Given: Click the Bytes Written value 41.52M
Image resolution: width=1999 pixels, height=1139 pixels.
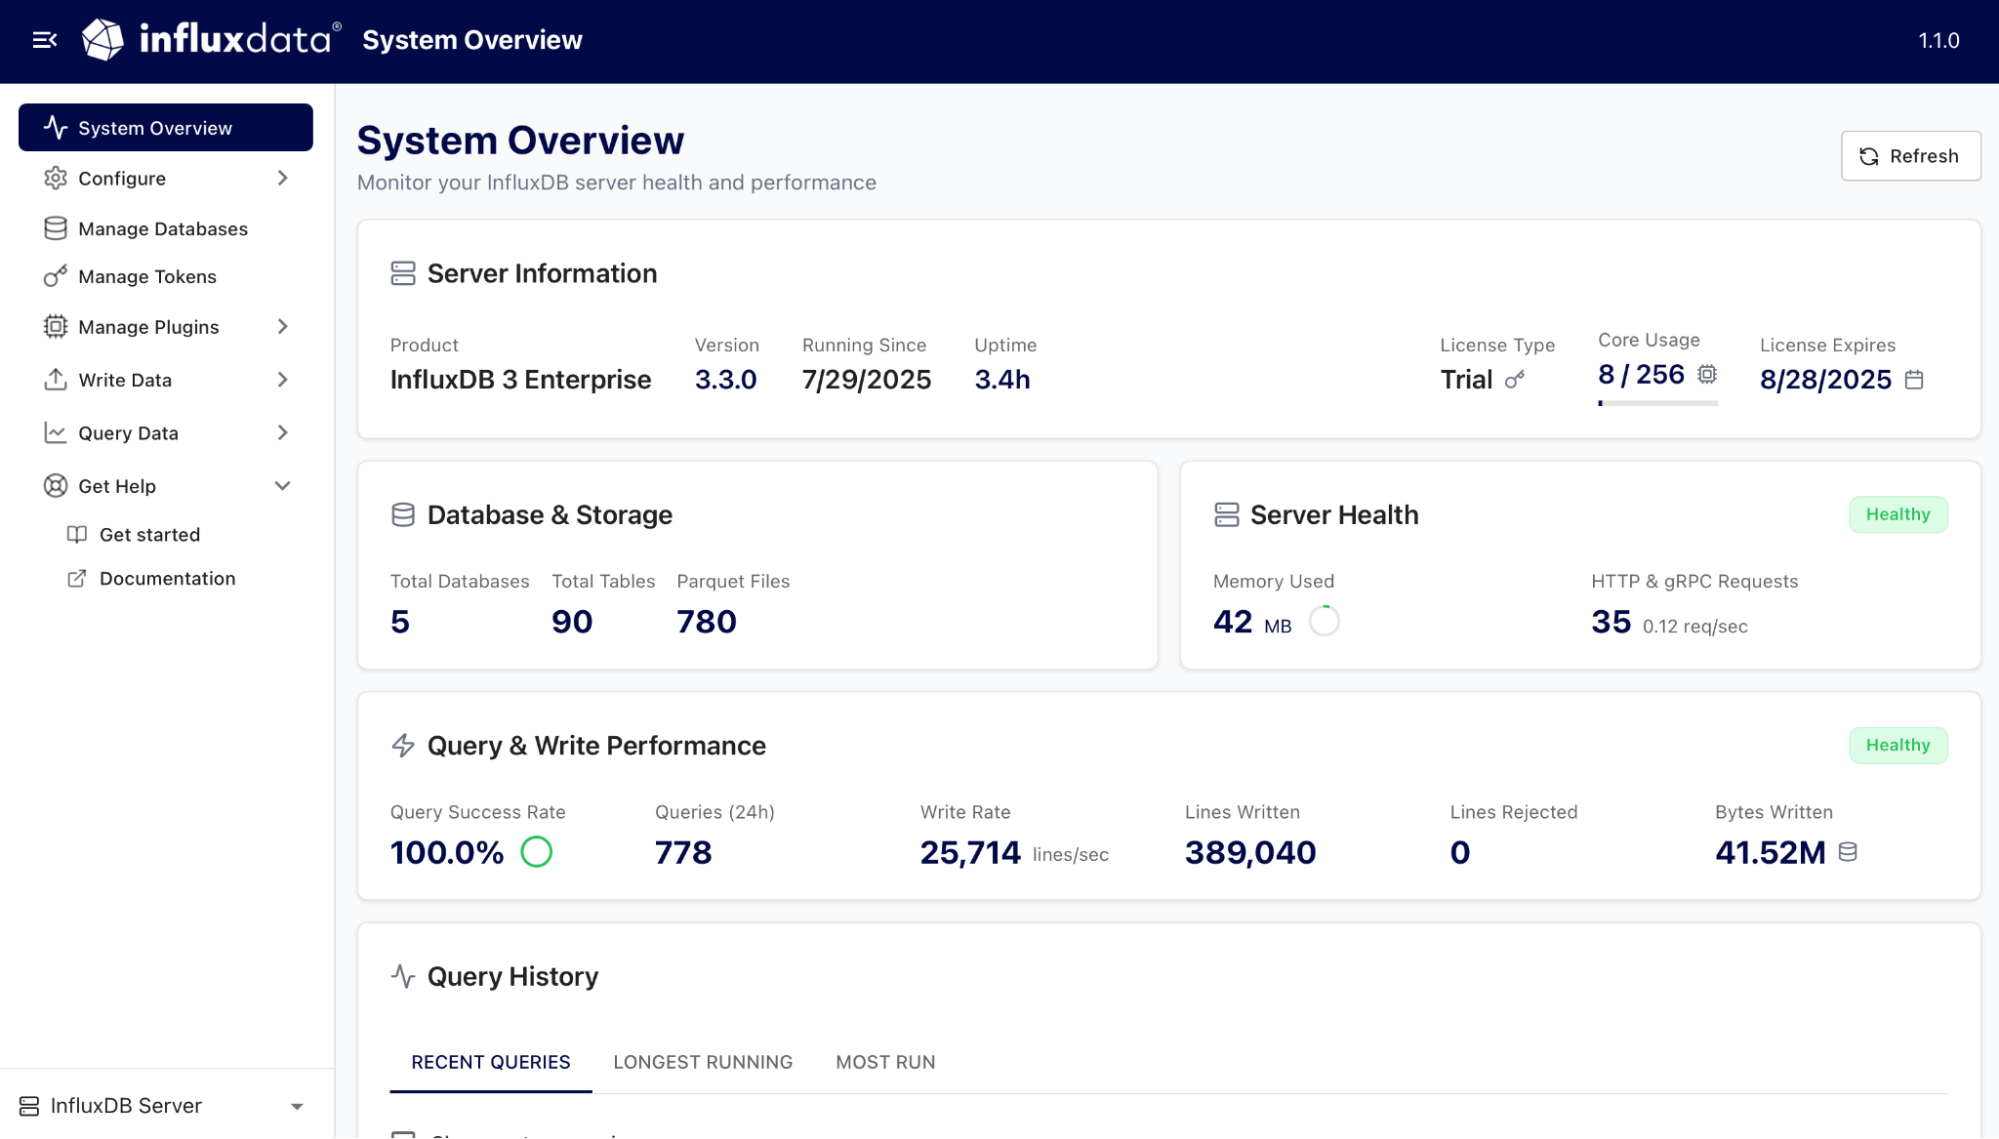Looking at the screenshot, I should (1770, 853).
